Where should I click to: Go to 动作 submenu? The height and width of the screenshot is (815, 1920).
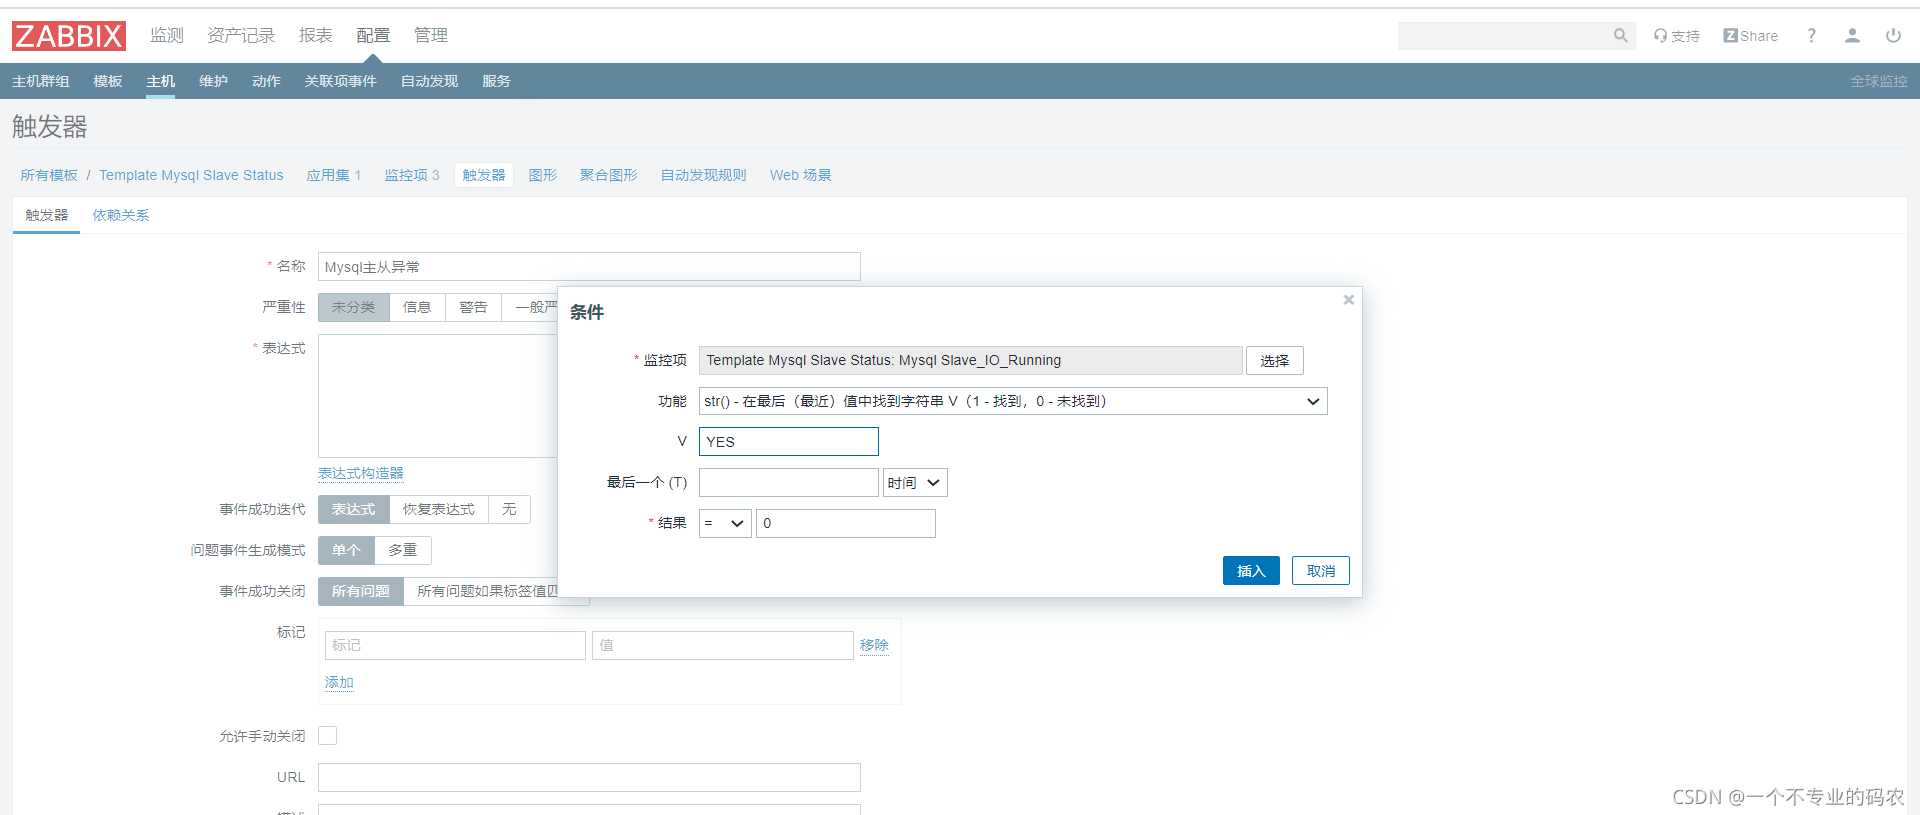(x=266, y=81)
